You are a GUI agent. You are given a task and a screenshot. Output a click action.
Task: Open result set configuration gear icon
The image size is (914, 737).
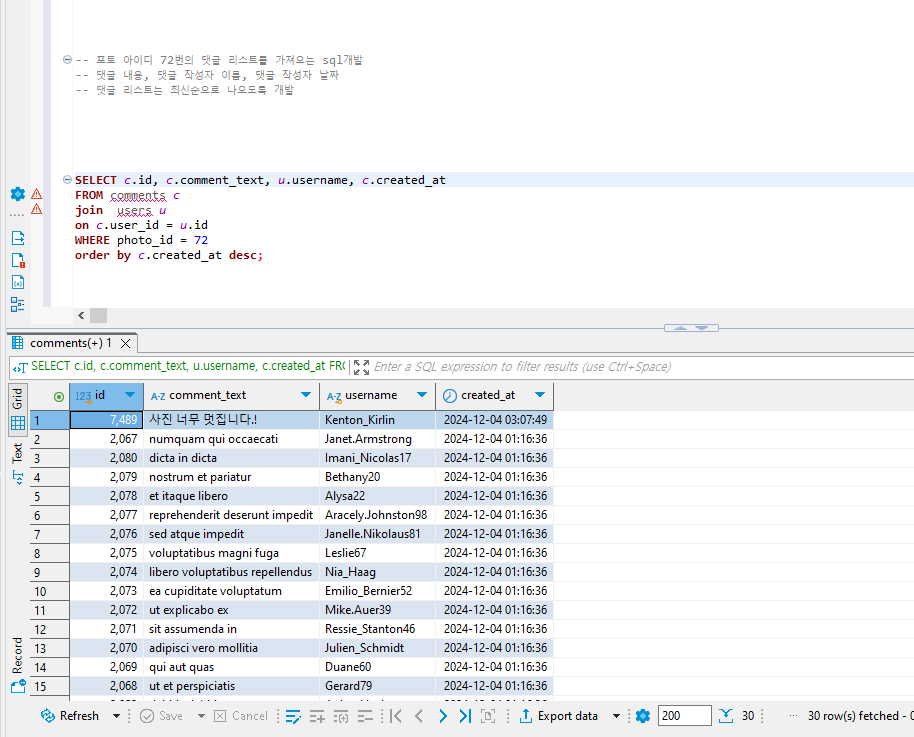[642, 716]
